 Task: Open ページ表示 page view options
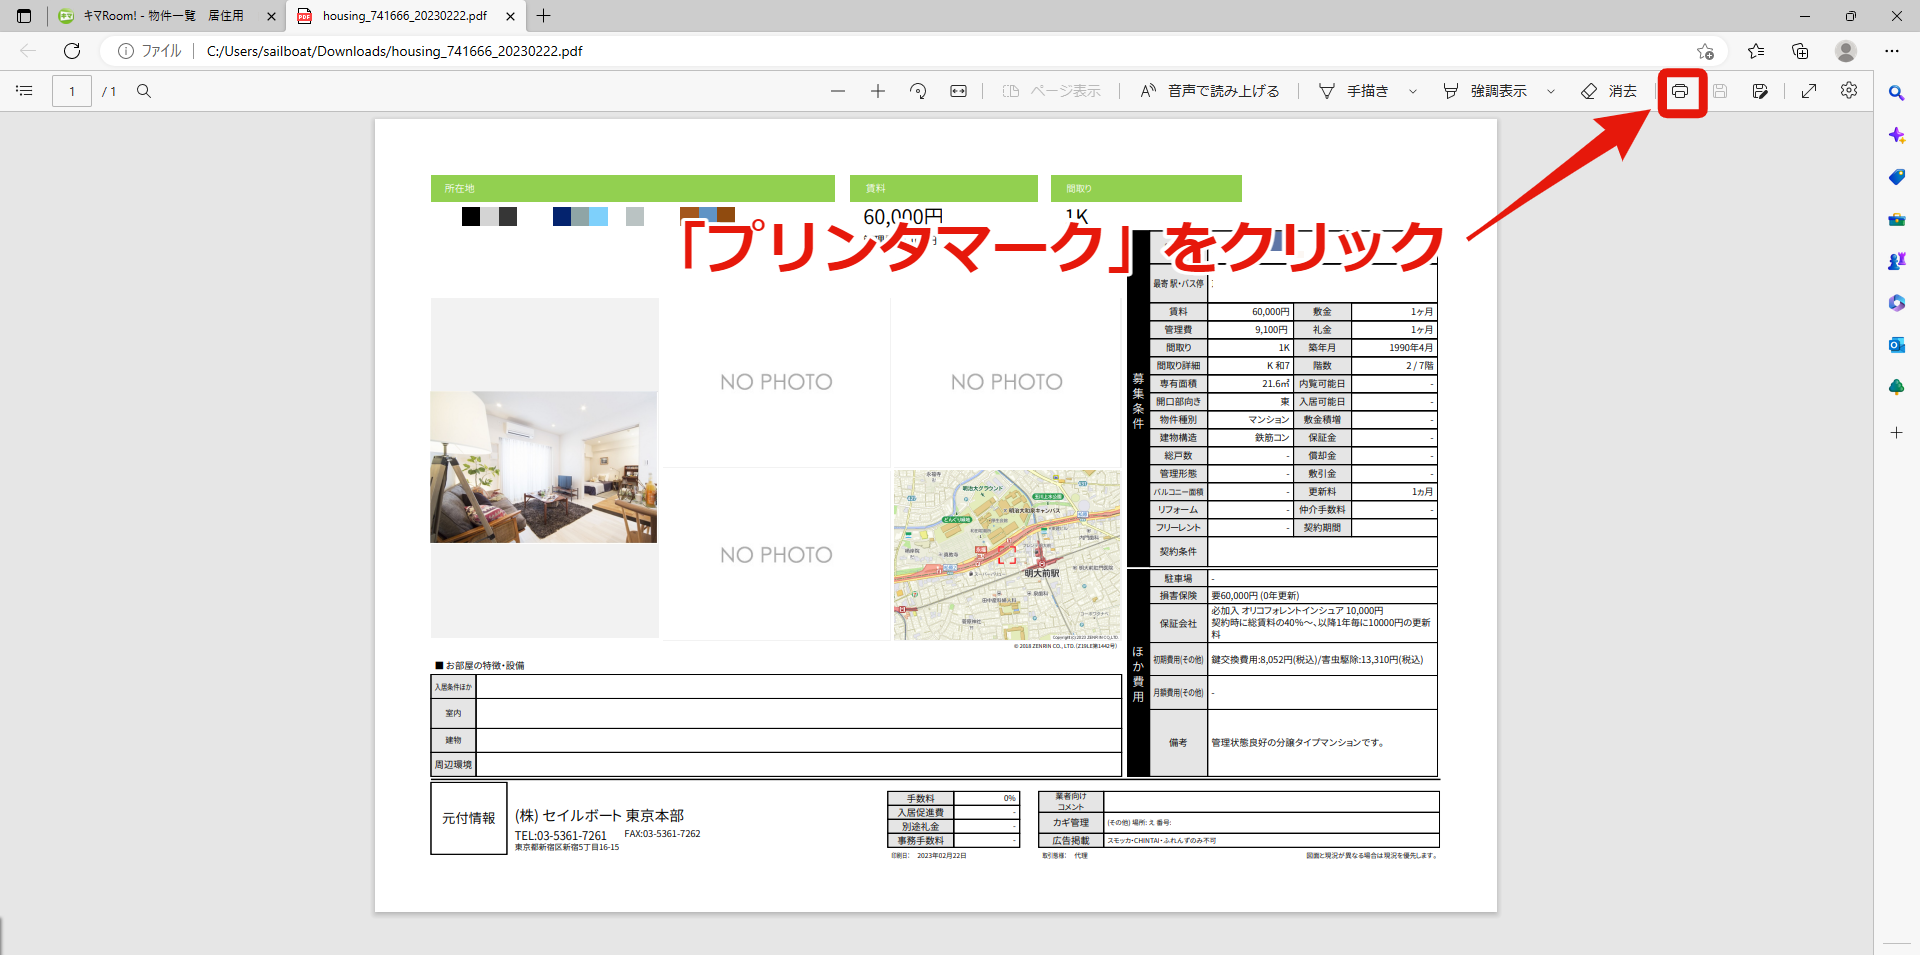tap(1051, 91)
